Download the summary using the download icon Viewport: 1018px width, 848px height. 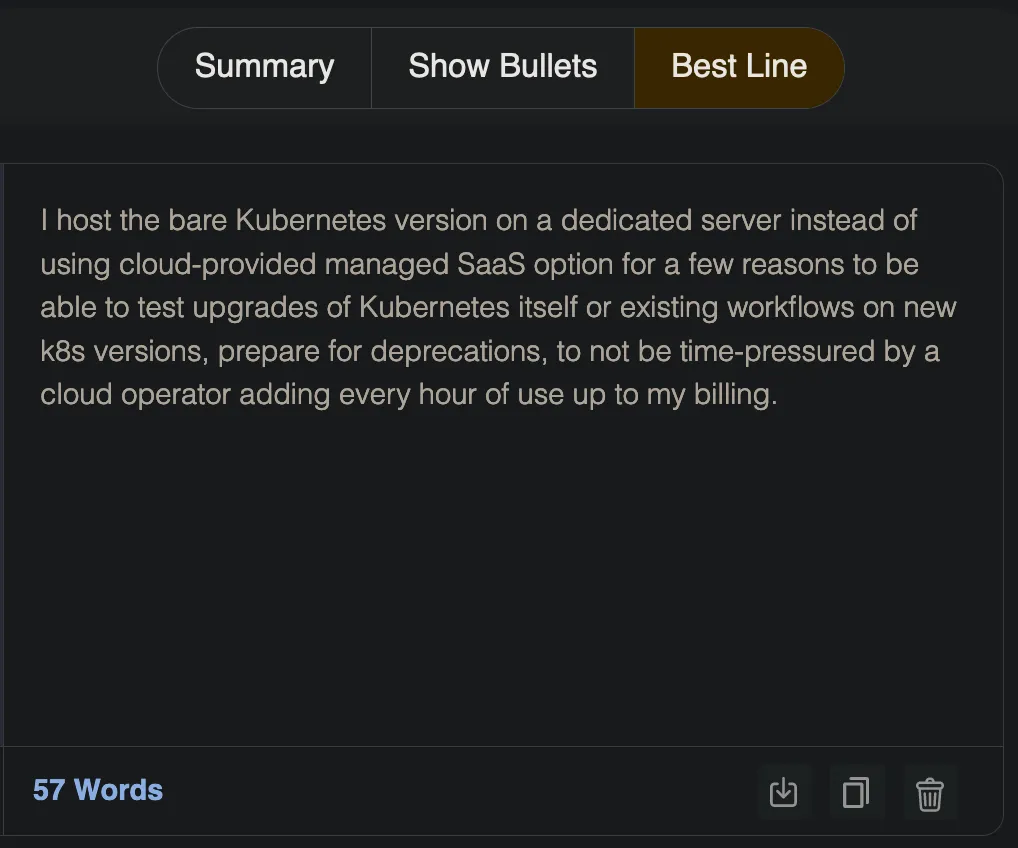(x=784, y=792)
